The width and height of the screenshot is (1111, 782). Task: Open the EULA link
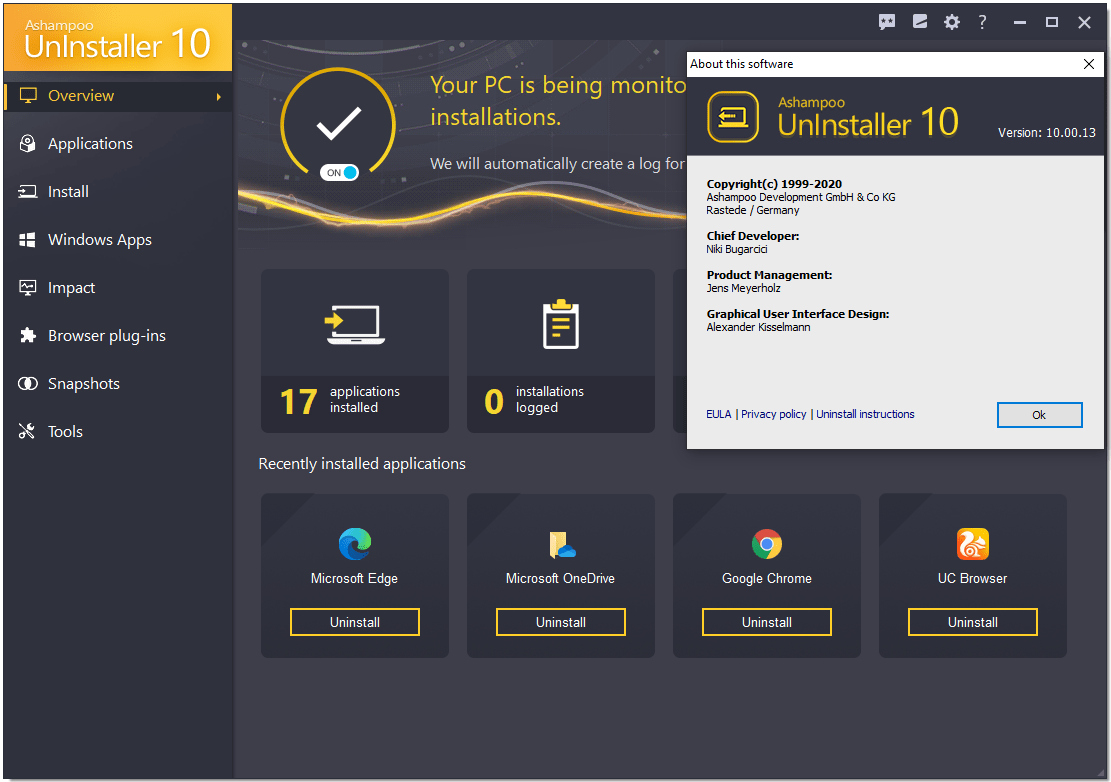[718, 414]
